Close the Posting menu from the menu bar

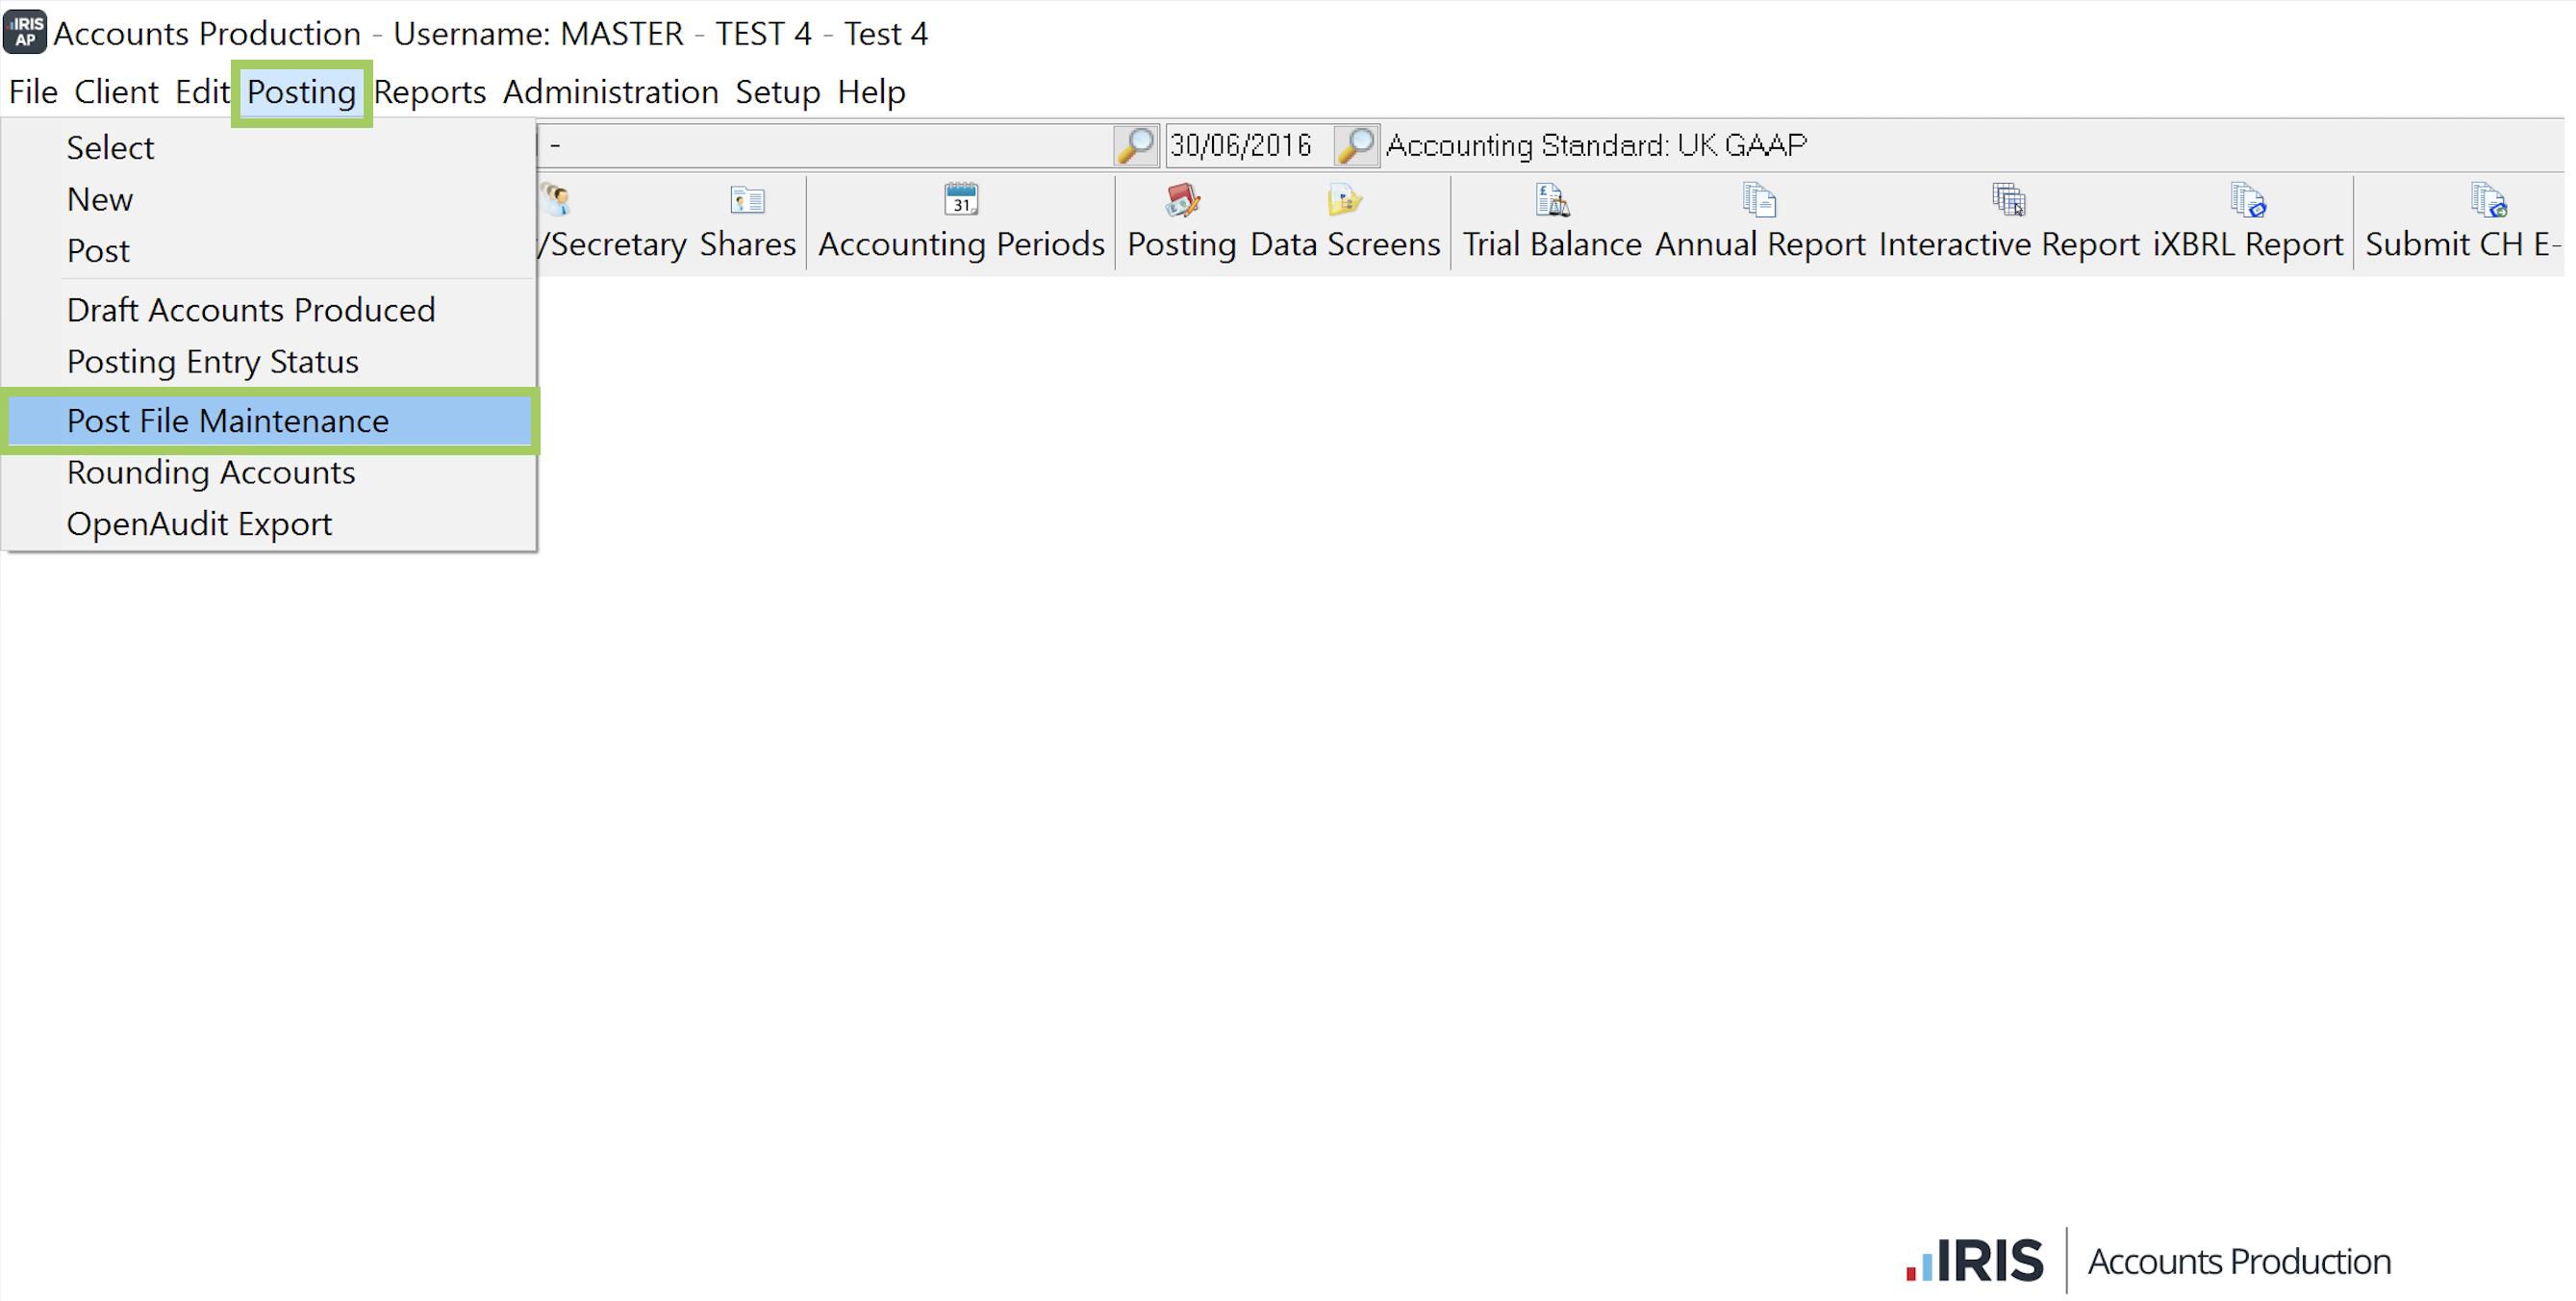tap(301, 92)
